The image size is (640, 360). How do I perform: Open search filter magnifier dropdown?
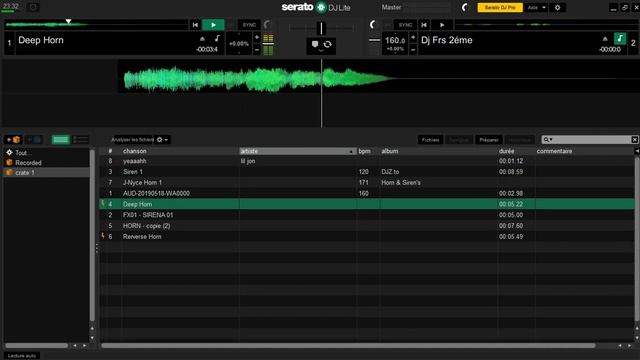click(x=548, y=140)
